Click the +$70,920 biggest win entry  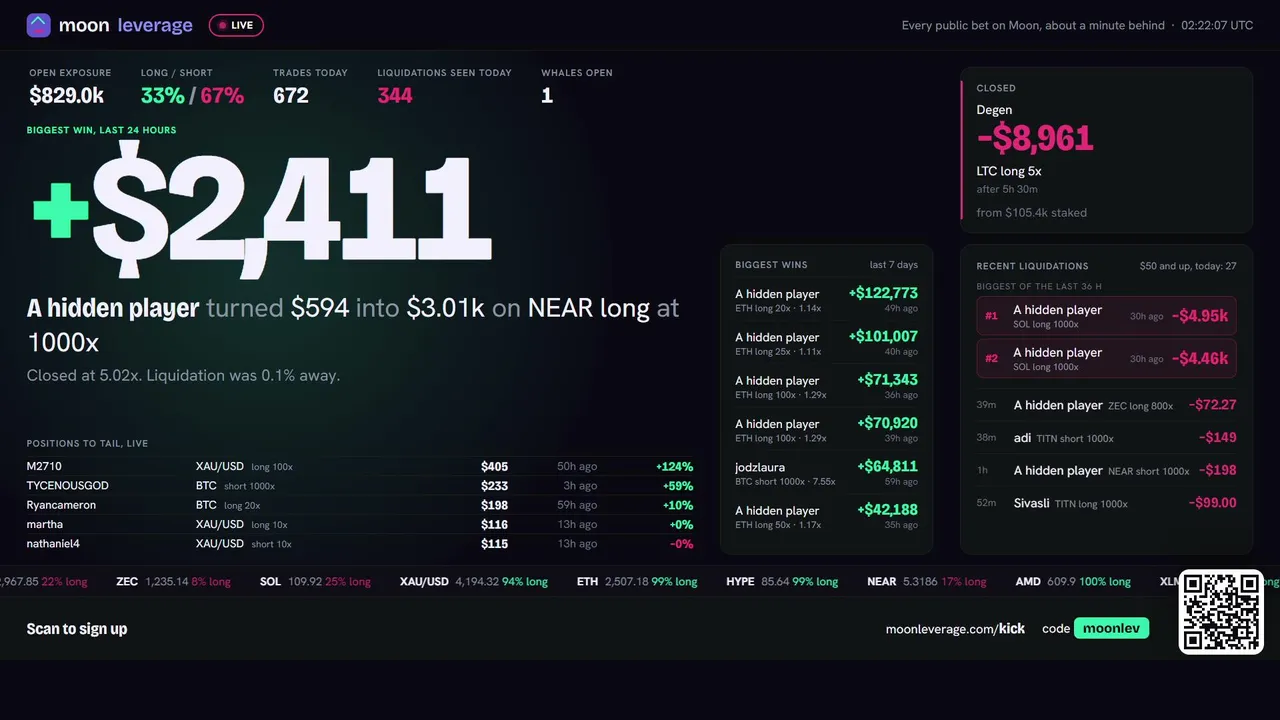pyautogui.click(x=826, y=429)
